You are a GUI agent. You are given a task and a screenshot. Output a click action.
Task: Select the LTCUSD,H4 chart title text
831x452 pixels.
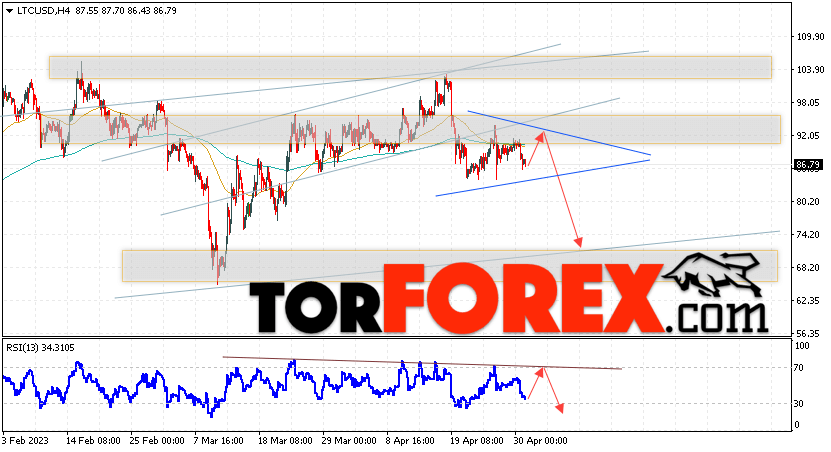[x=44, y=11]
